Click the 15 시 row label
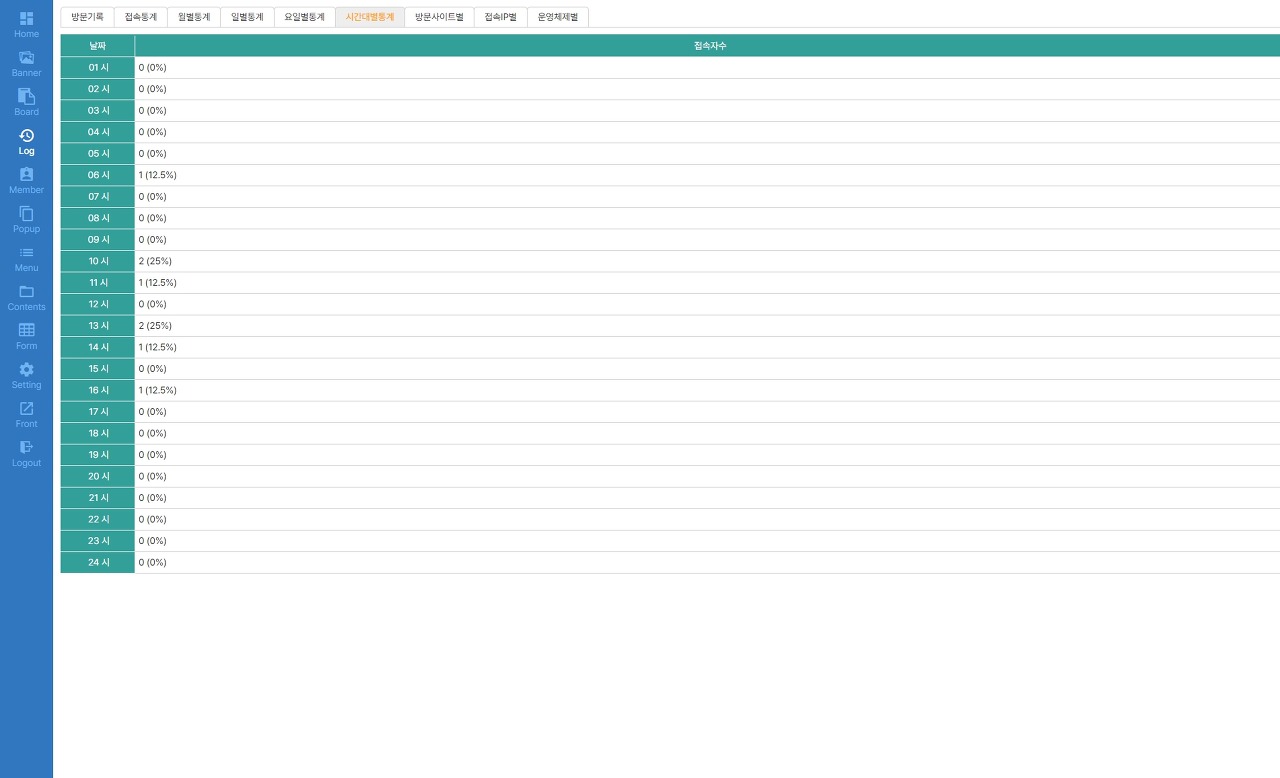The image size is (1280, 778). (x=97, y=368)
